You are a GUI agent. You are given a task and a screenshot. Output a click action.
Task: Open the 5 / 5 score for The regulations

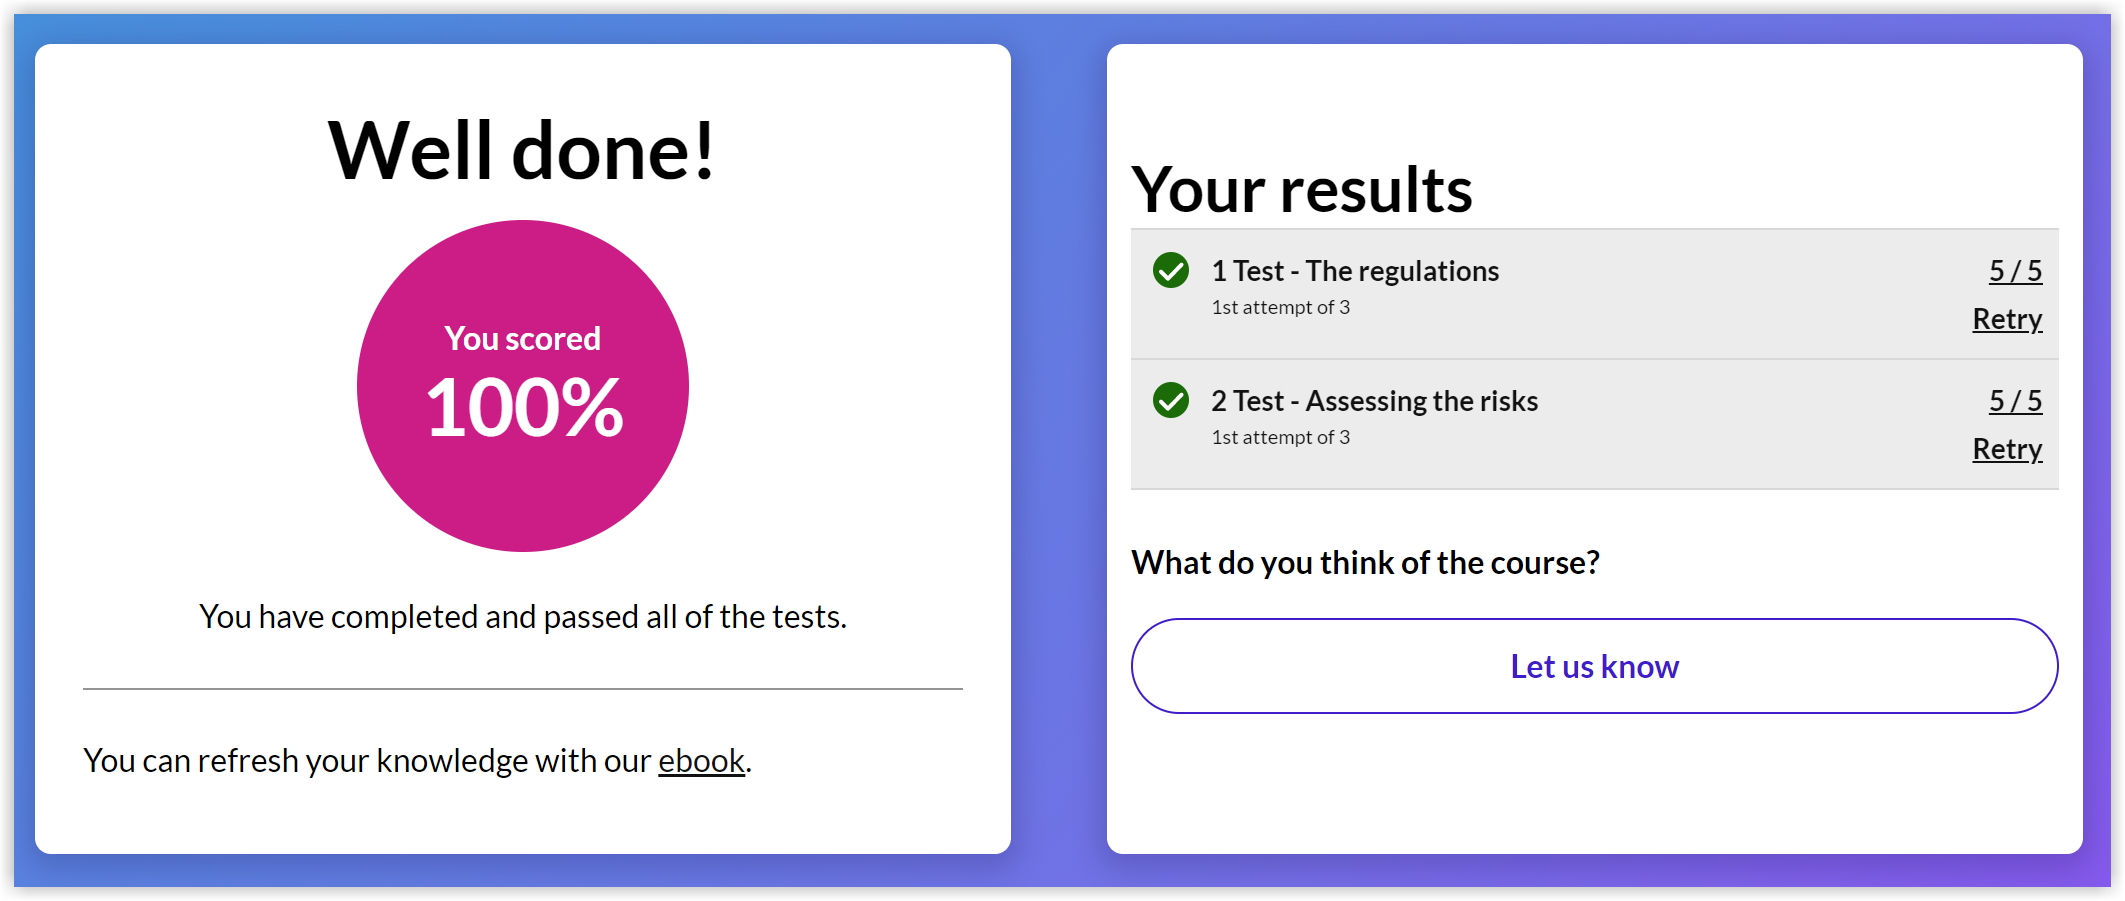(x=2015, y=271)
